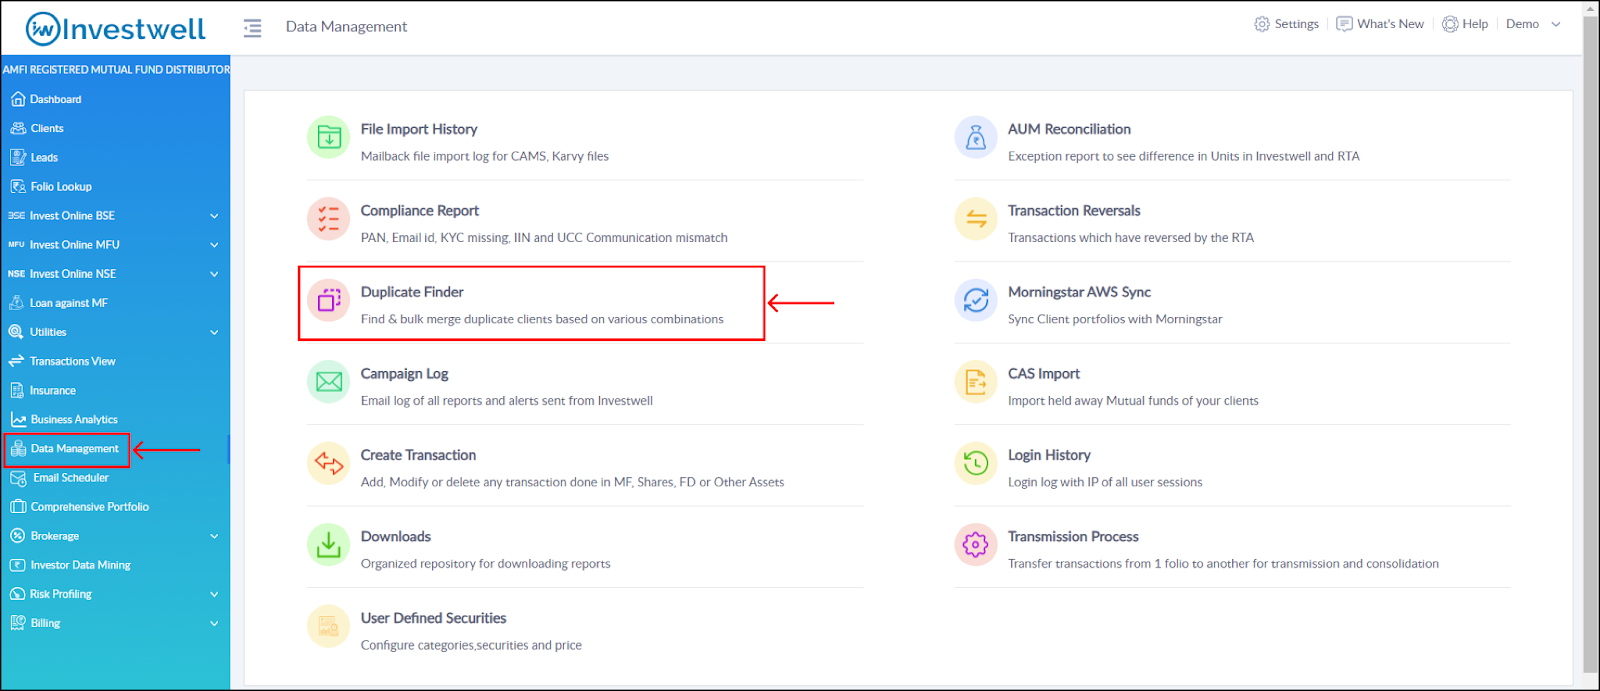Open the Create Transaction title
The width and height of the screenshot is (1600, 691).
point(418,455)
